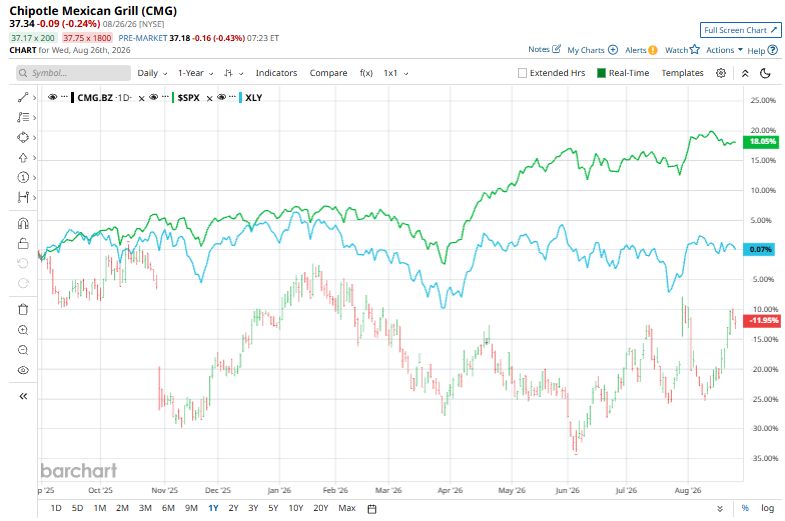Select the measure range tool
The height and width of the screenshot is (521, 785).
pos(23,197)
